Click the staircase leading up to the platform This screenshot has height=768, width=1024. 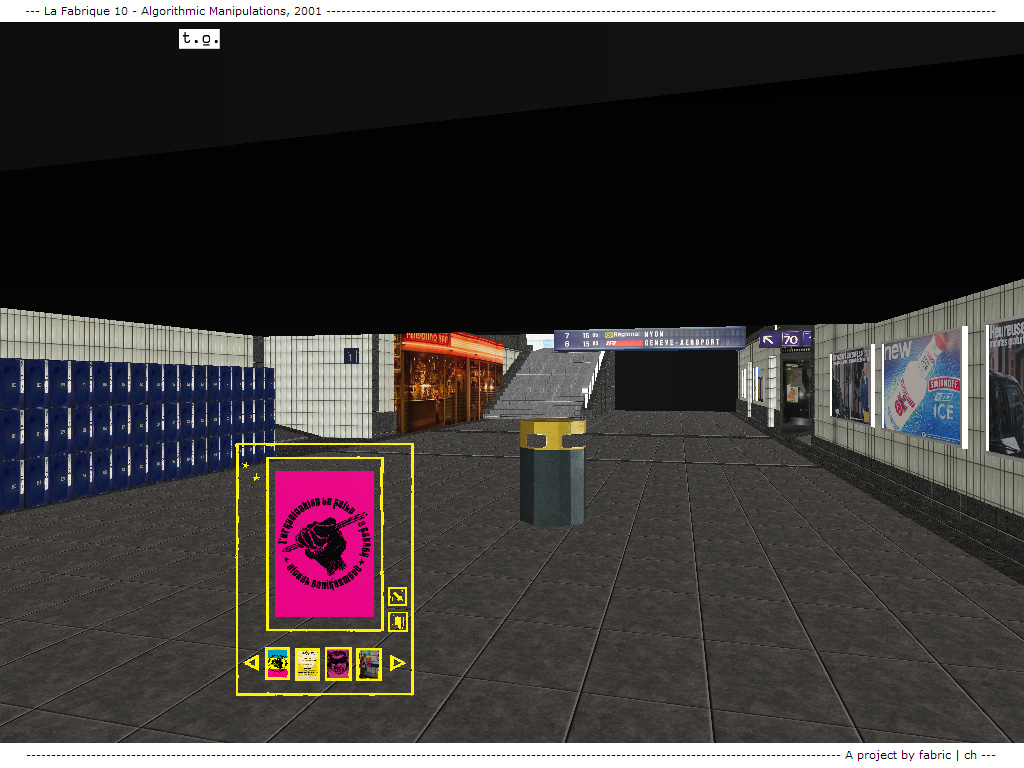[547, 382]
